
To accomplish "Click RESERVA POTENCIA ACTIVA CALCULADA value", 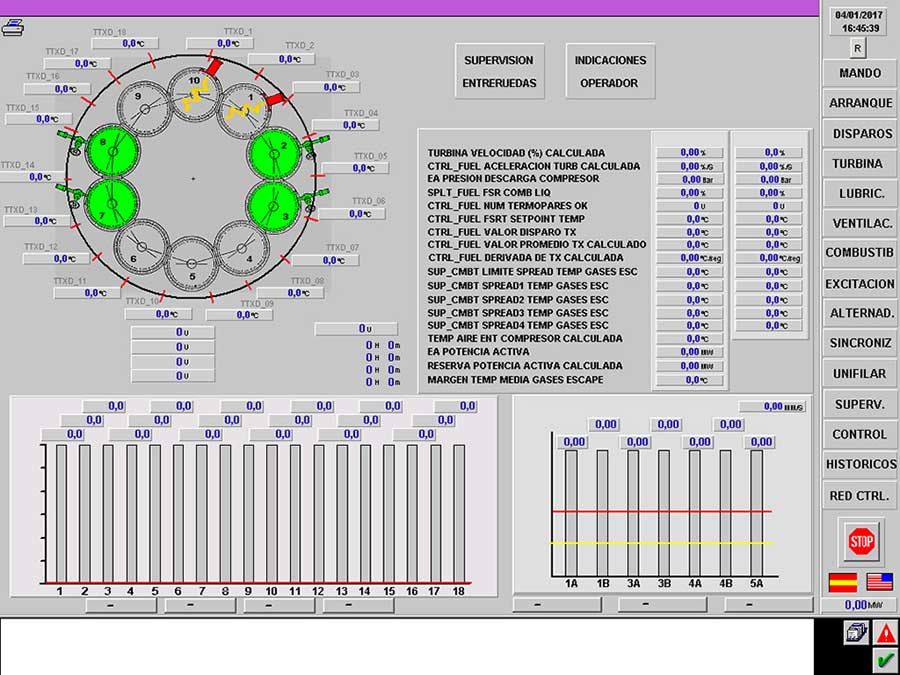I will point(690,366).
